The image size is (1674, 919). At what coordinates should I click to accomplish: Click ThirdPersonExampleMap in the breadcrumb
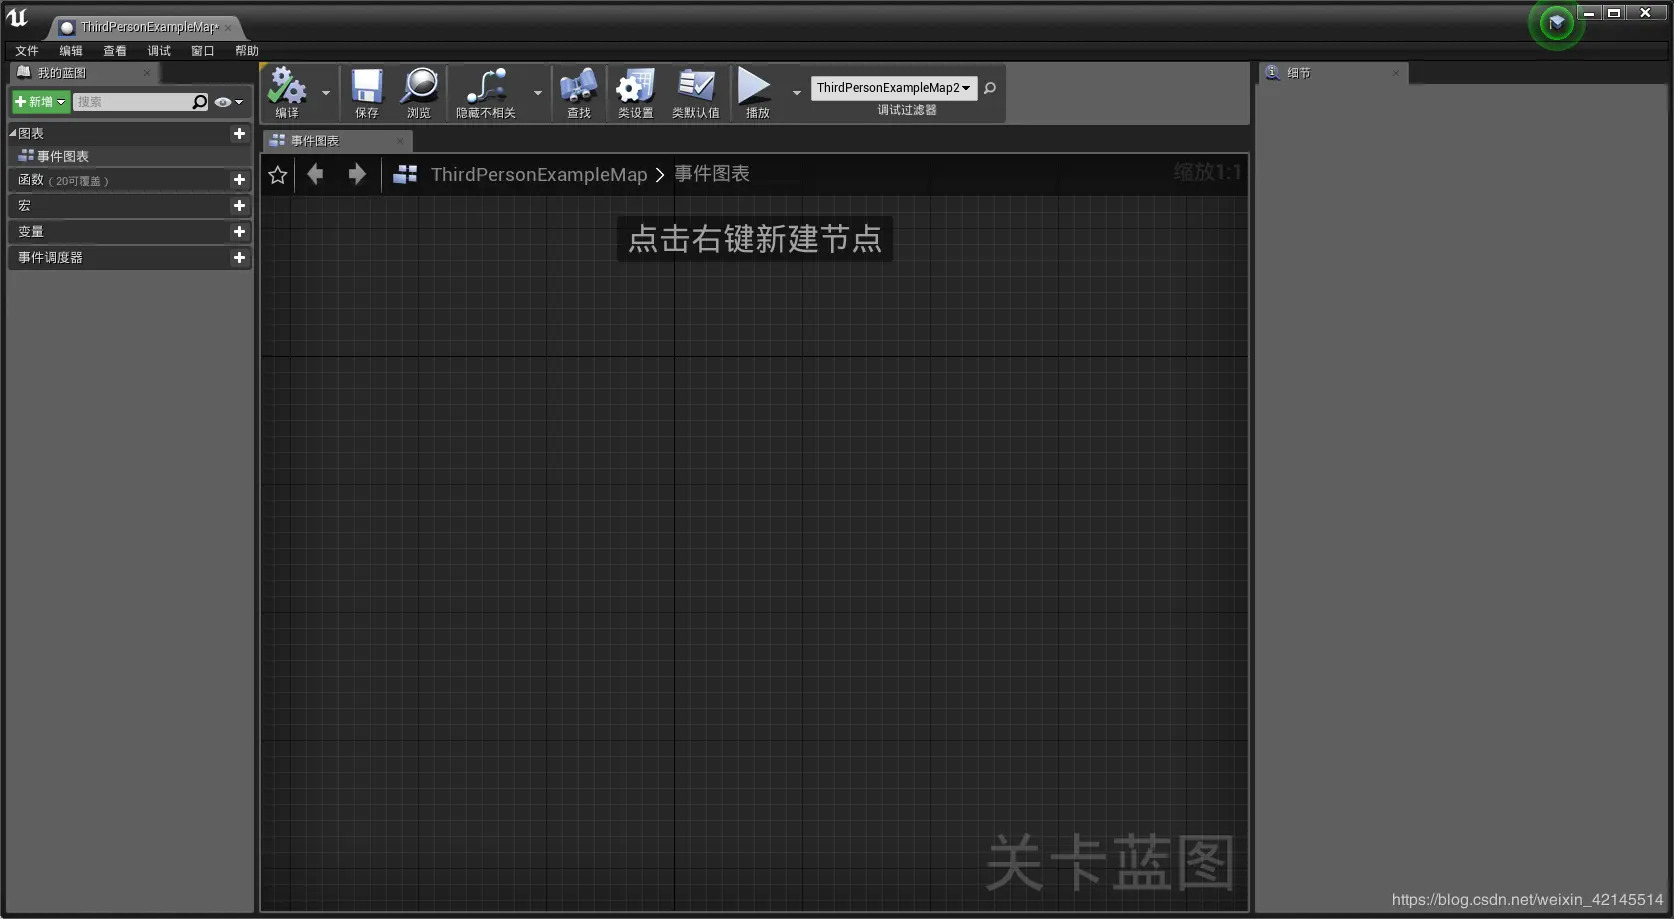(539, 175)
